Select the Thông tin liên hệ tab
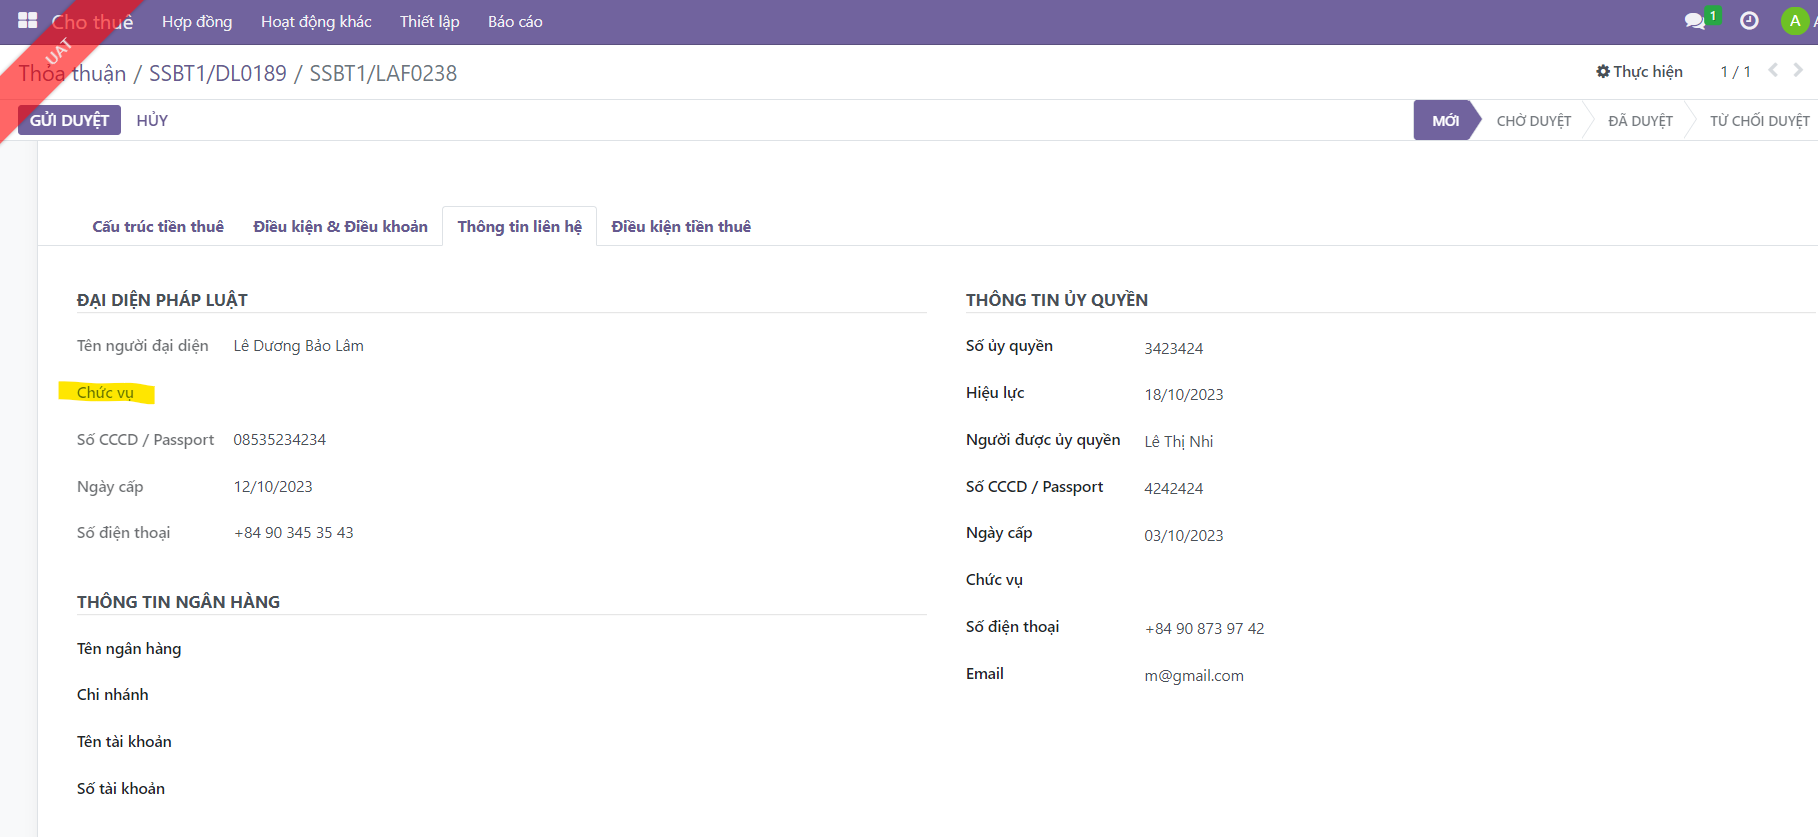The height and width of the screenshot is (837, 1818). (520, 227)
